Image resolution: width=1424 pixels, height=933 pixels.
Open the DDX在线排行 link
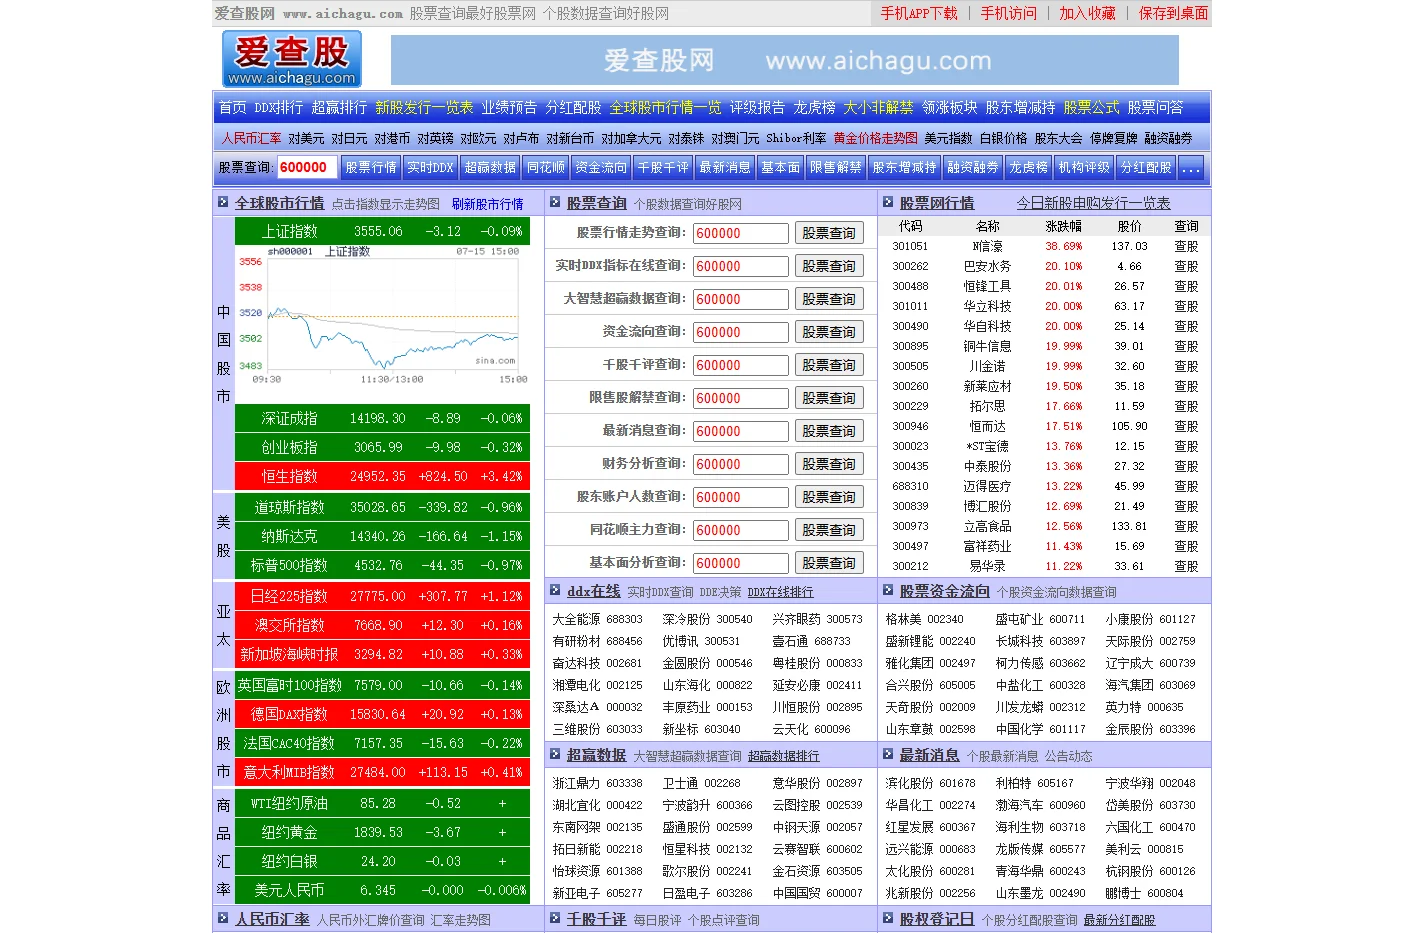[x=780, y=592]
